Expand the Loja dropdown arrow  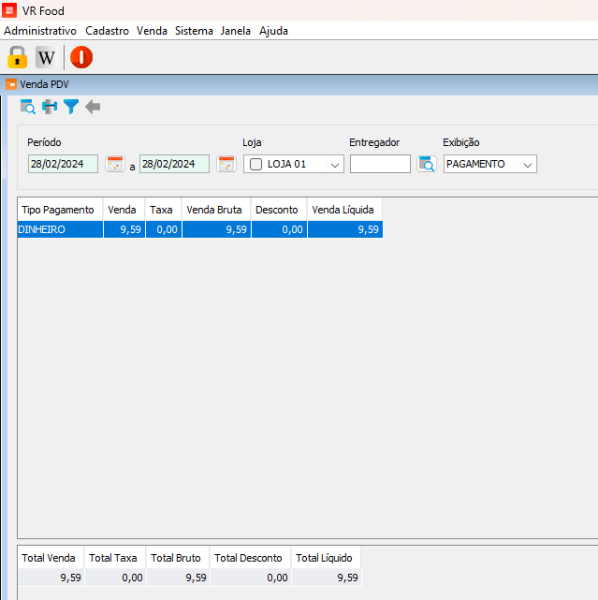click(335, 165)
